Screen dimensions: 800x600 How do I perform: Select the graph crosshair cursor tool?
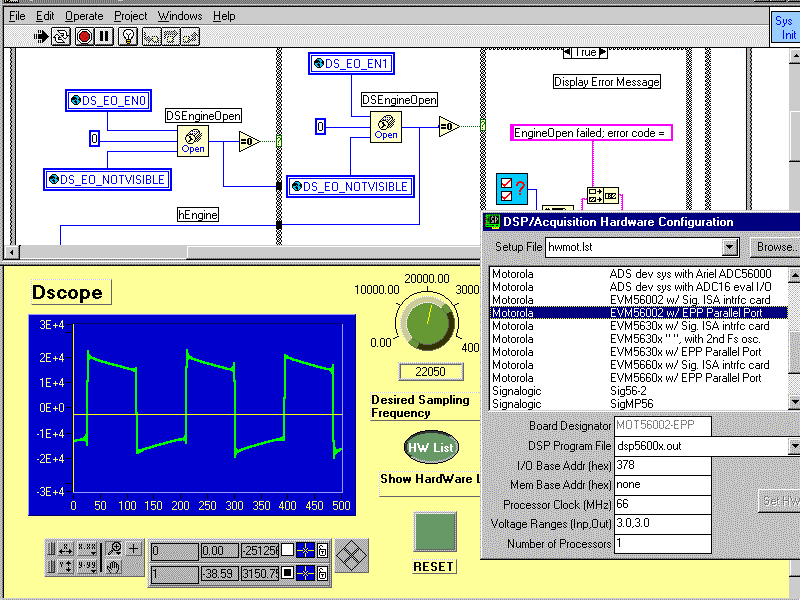[134, 549]
